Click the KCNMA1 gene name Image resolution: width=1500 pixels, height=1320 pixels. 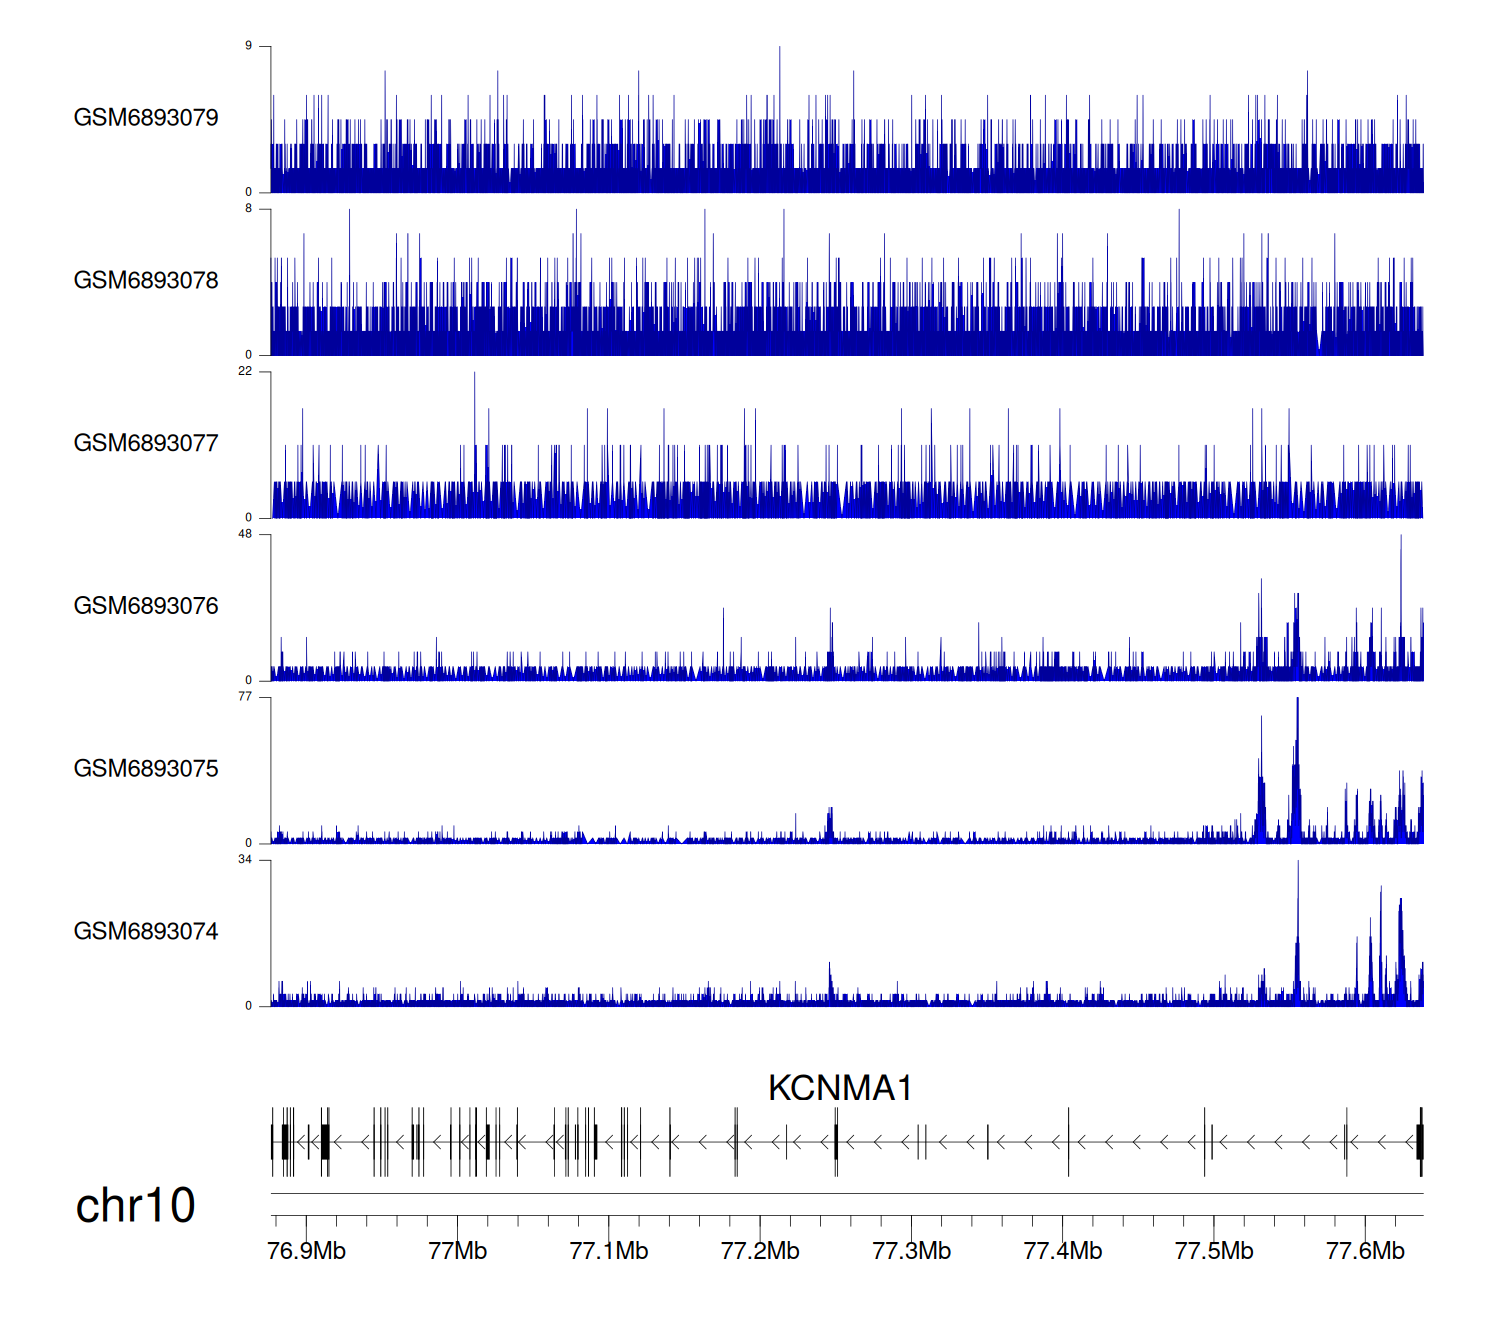pos(840,1088)
